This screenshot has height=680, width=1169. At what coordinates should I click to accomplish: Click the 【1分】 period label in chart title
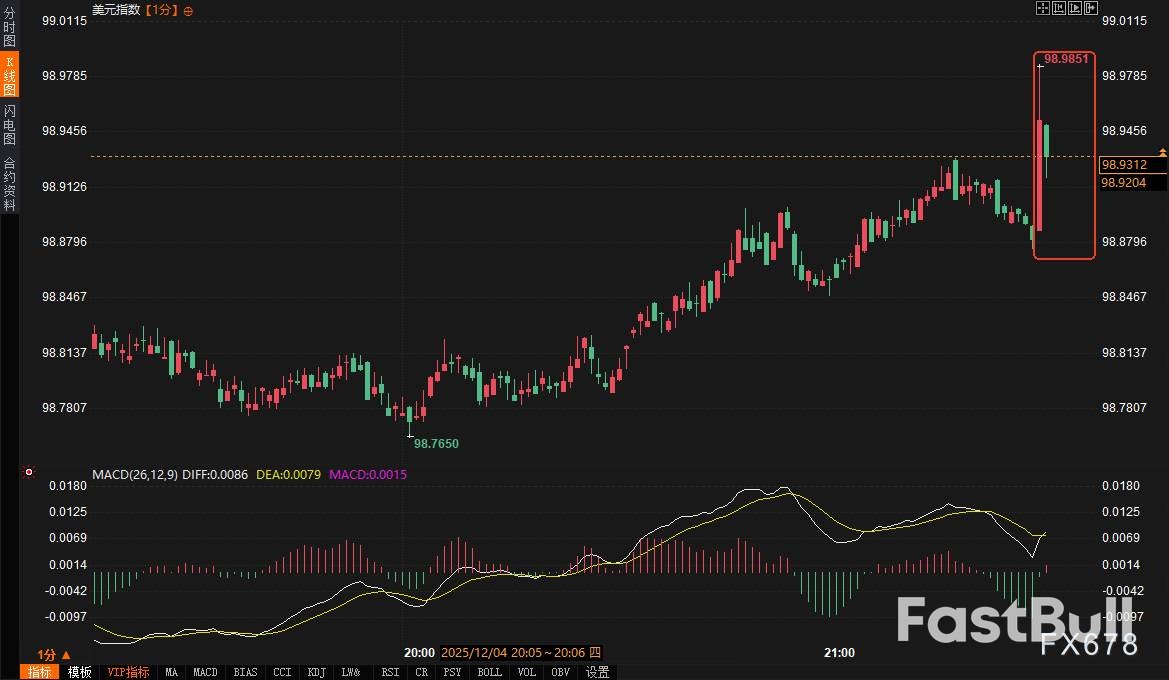click(x=162, y=10)
